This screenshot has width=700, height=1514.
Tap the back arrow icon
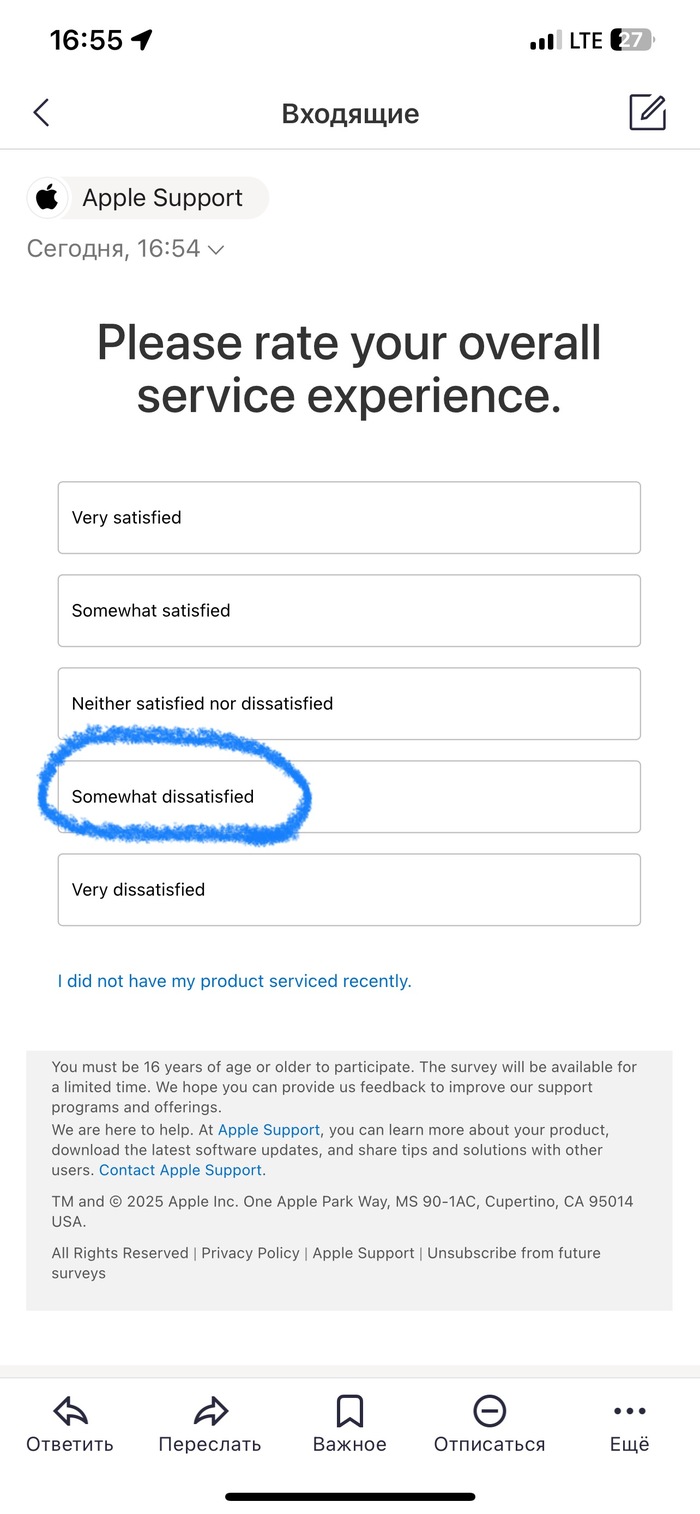tap(41, 113)
